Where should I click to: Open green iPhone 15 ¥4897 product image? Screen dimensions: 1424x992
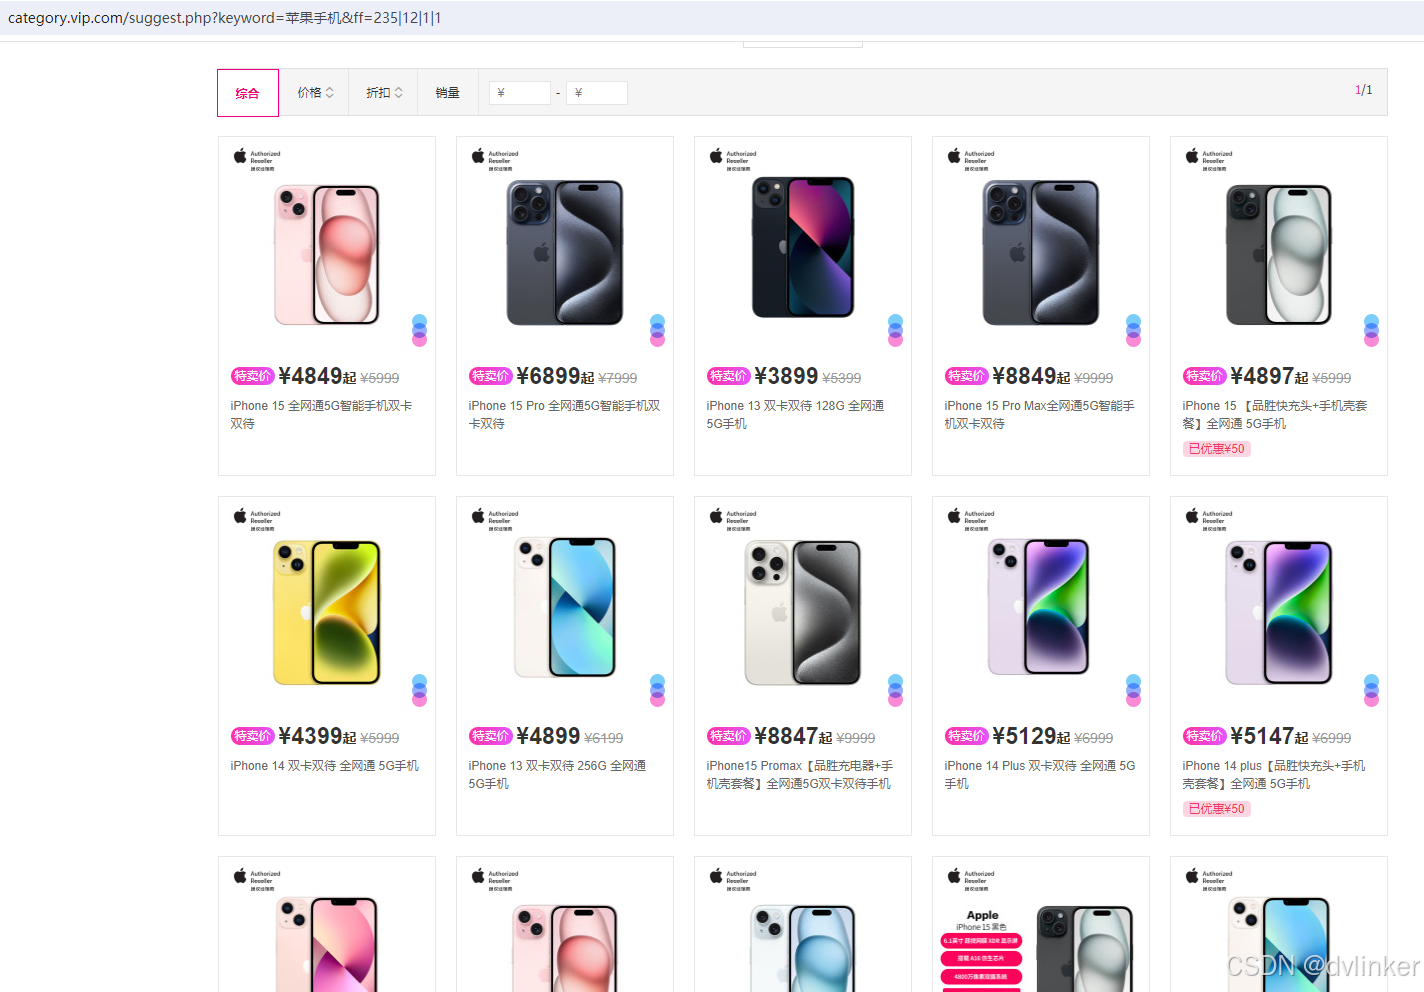pyautogui.click(x=1279, y=255)
